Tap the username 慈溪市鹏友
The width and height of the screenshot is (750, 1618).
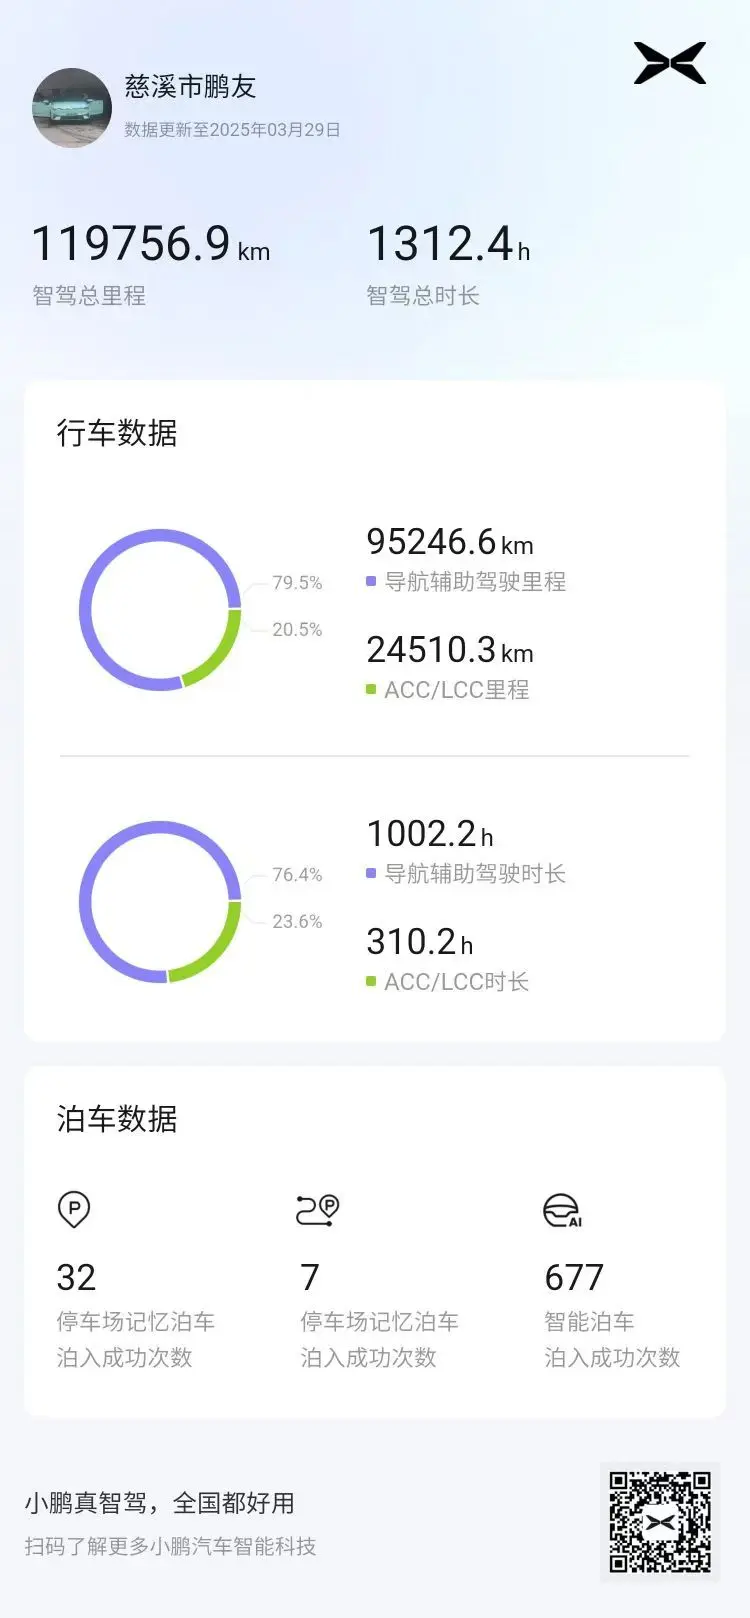click(x=190, y=87)
